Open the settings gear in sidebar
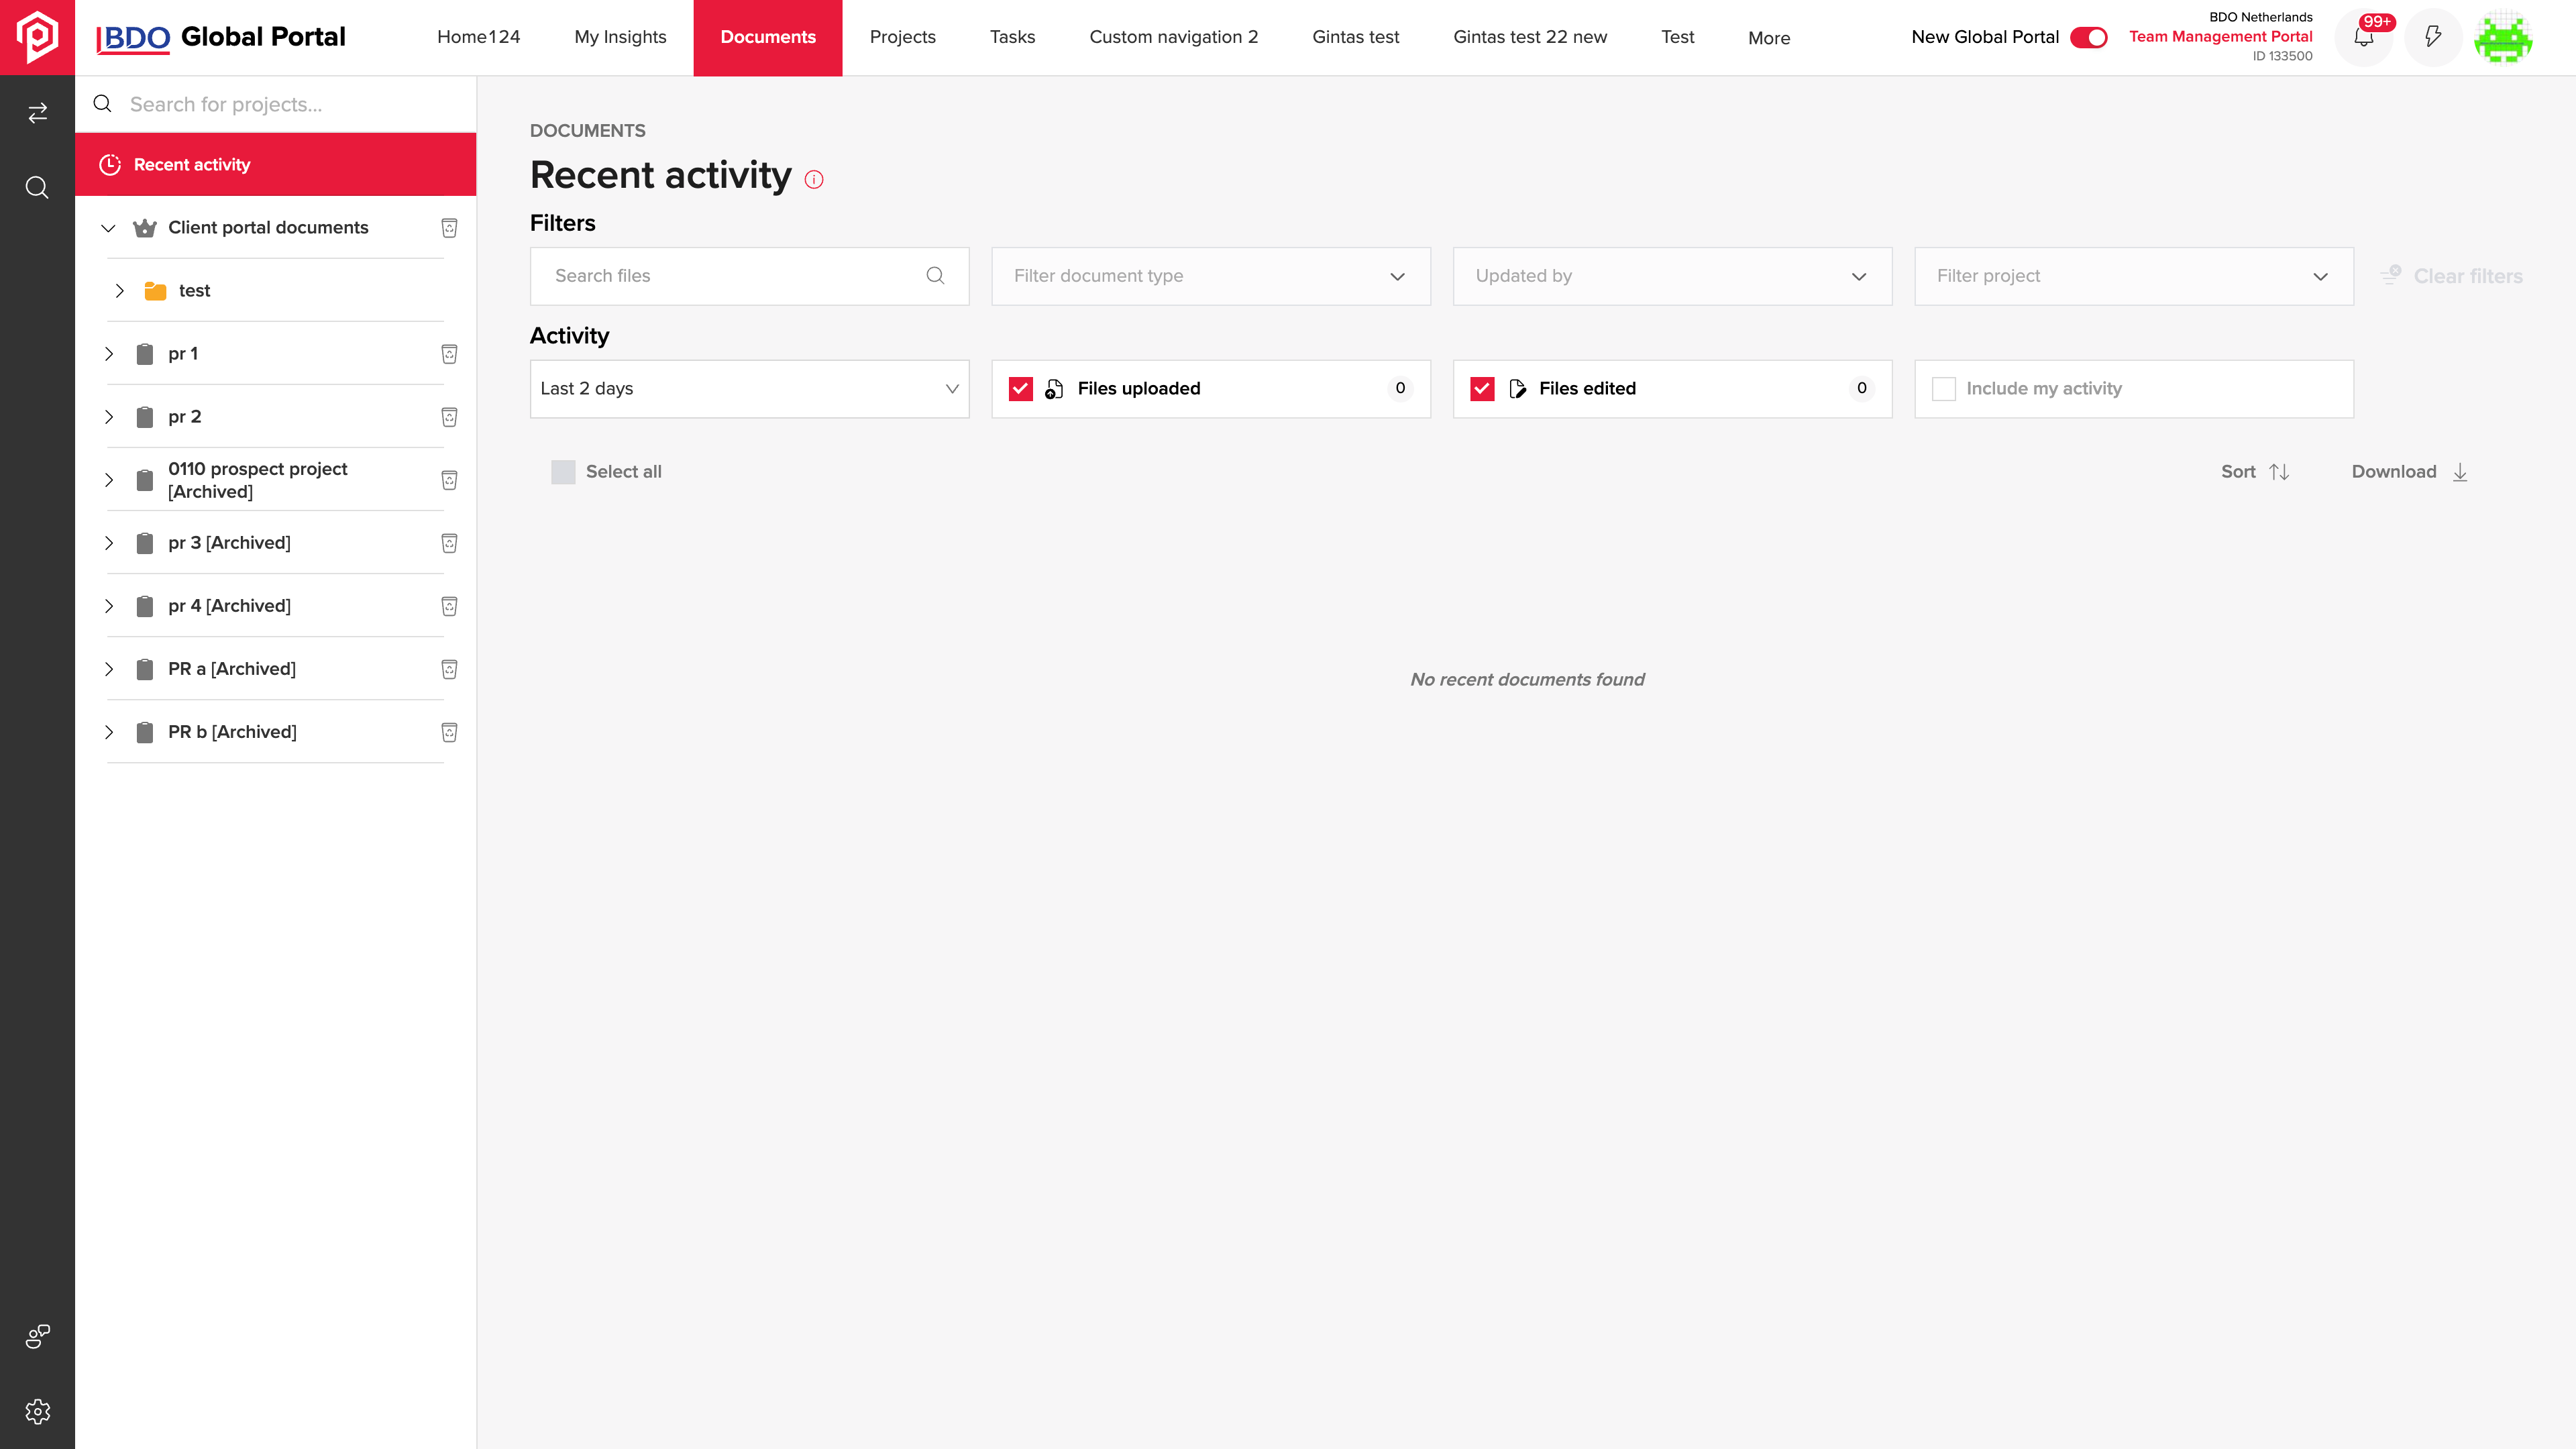The width and height of the screenshot is (2576, 1449). 37,1411
